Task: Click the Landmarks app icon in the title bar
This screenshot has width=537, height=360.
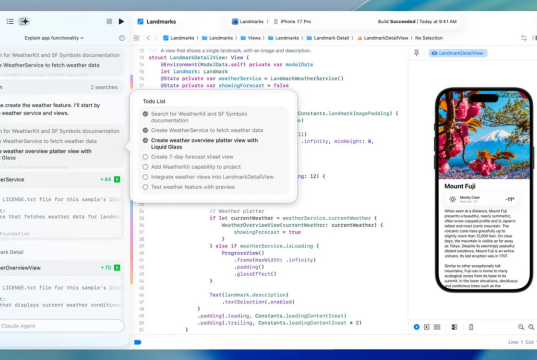Action: pos(140,22)
